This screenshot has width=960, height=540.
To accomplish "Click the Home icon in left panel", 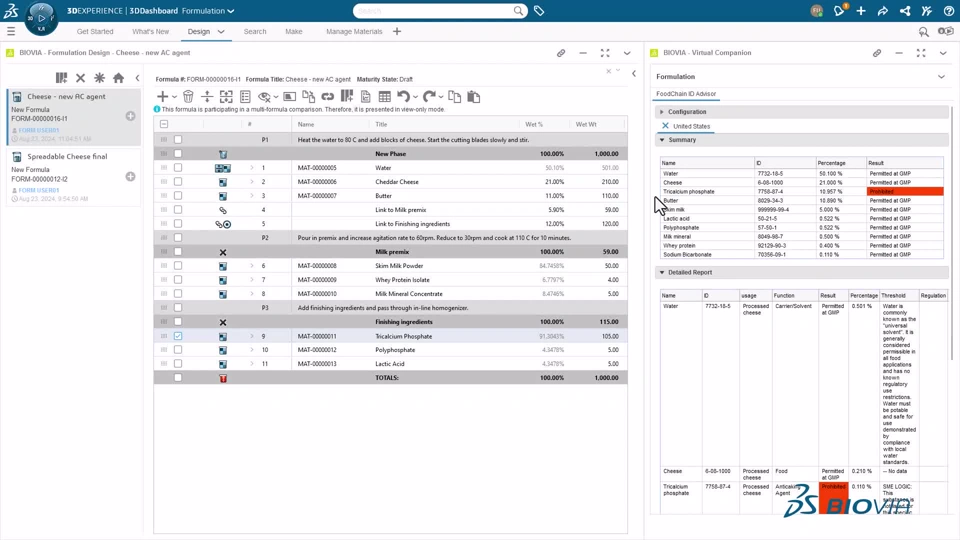I will pos(119,78).
